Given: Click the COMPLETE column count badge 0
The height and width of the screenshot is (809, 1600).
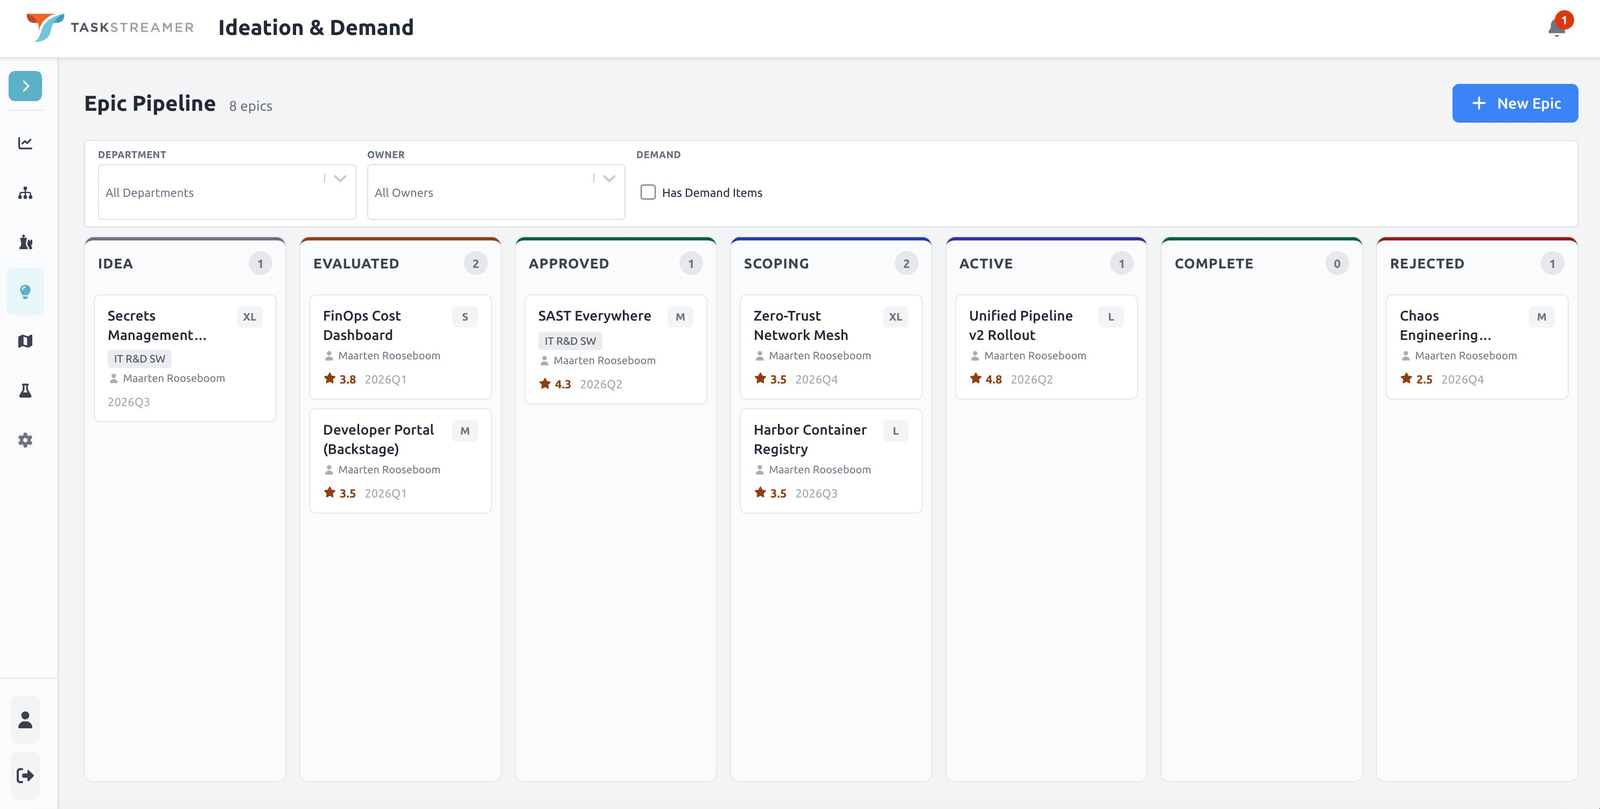Looking at the screenshot, I should 1337,264.
